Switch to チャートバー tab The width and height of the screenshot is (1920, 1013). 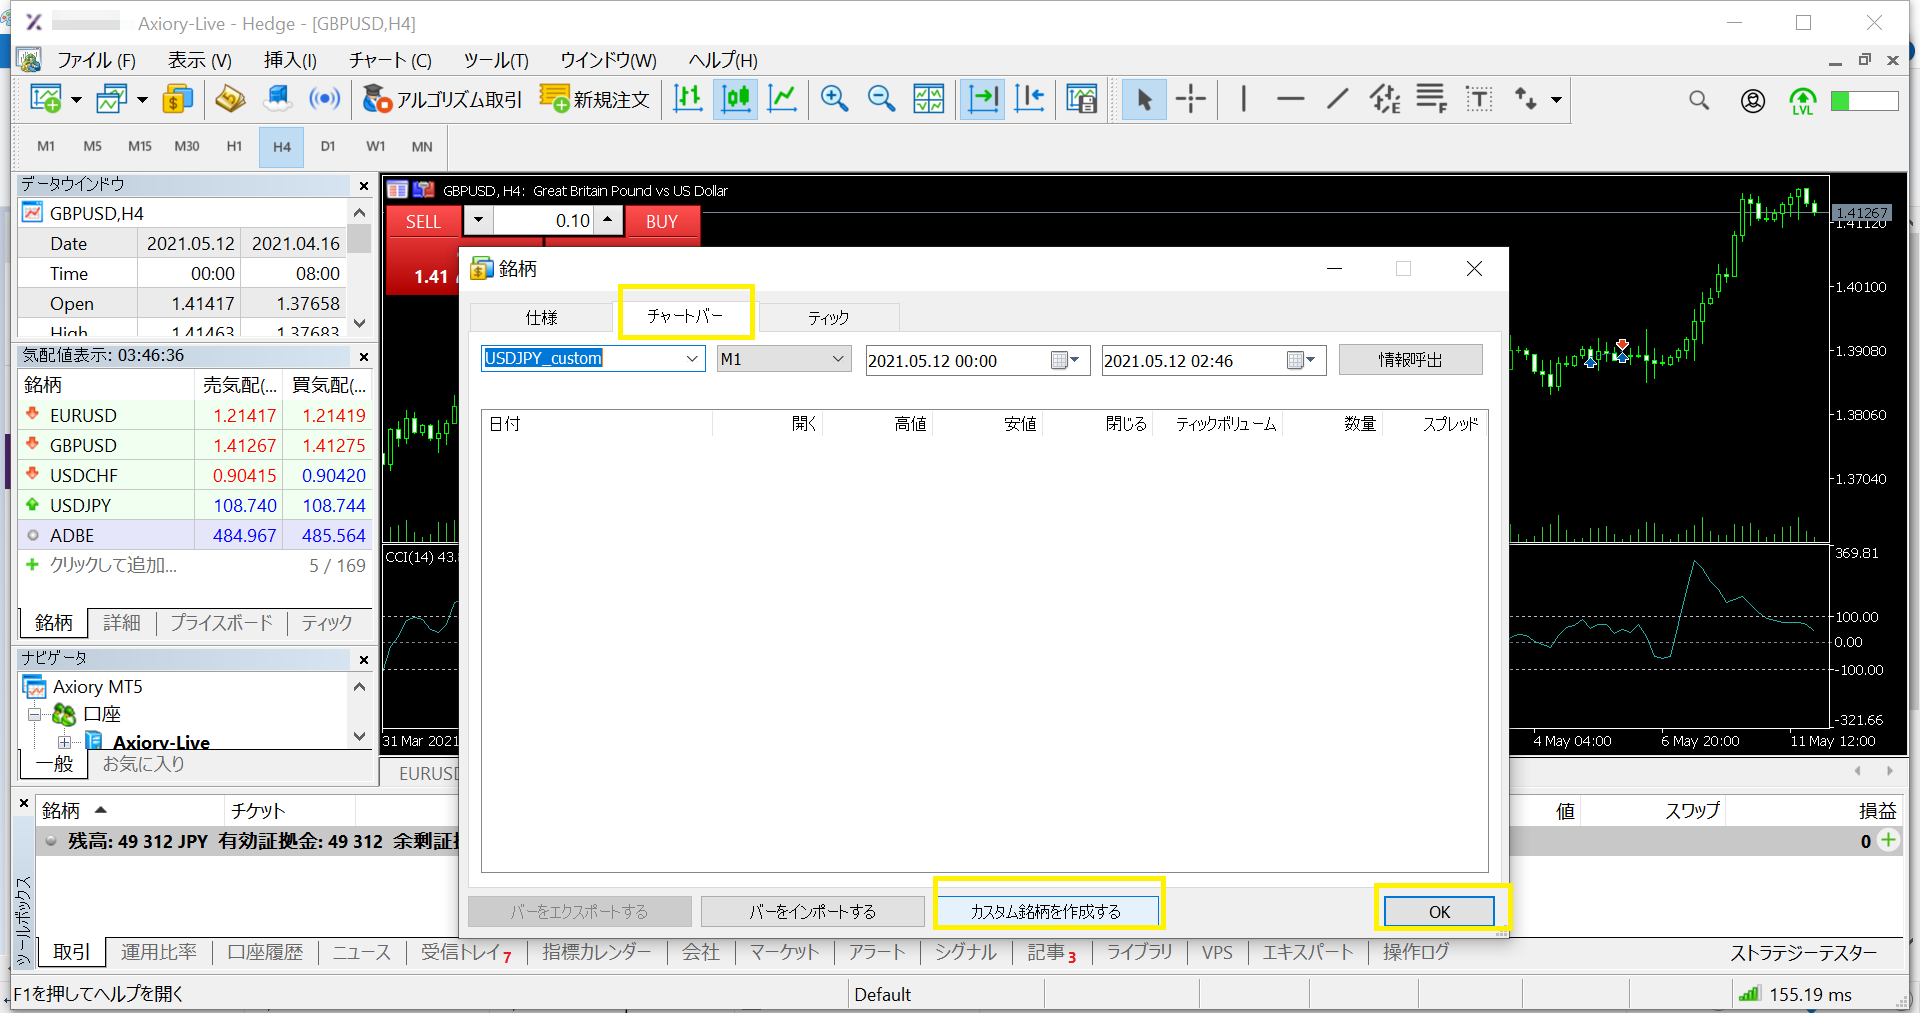coord(685,316)
